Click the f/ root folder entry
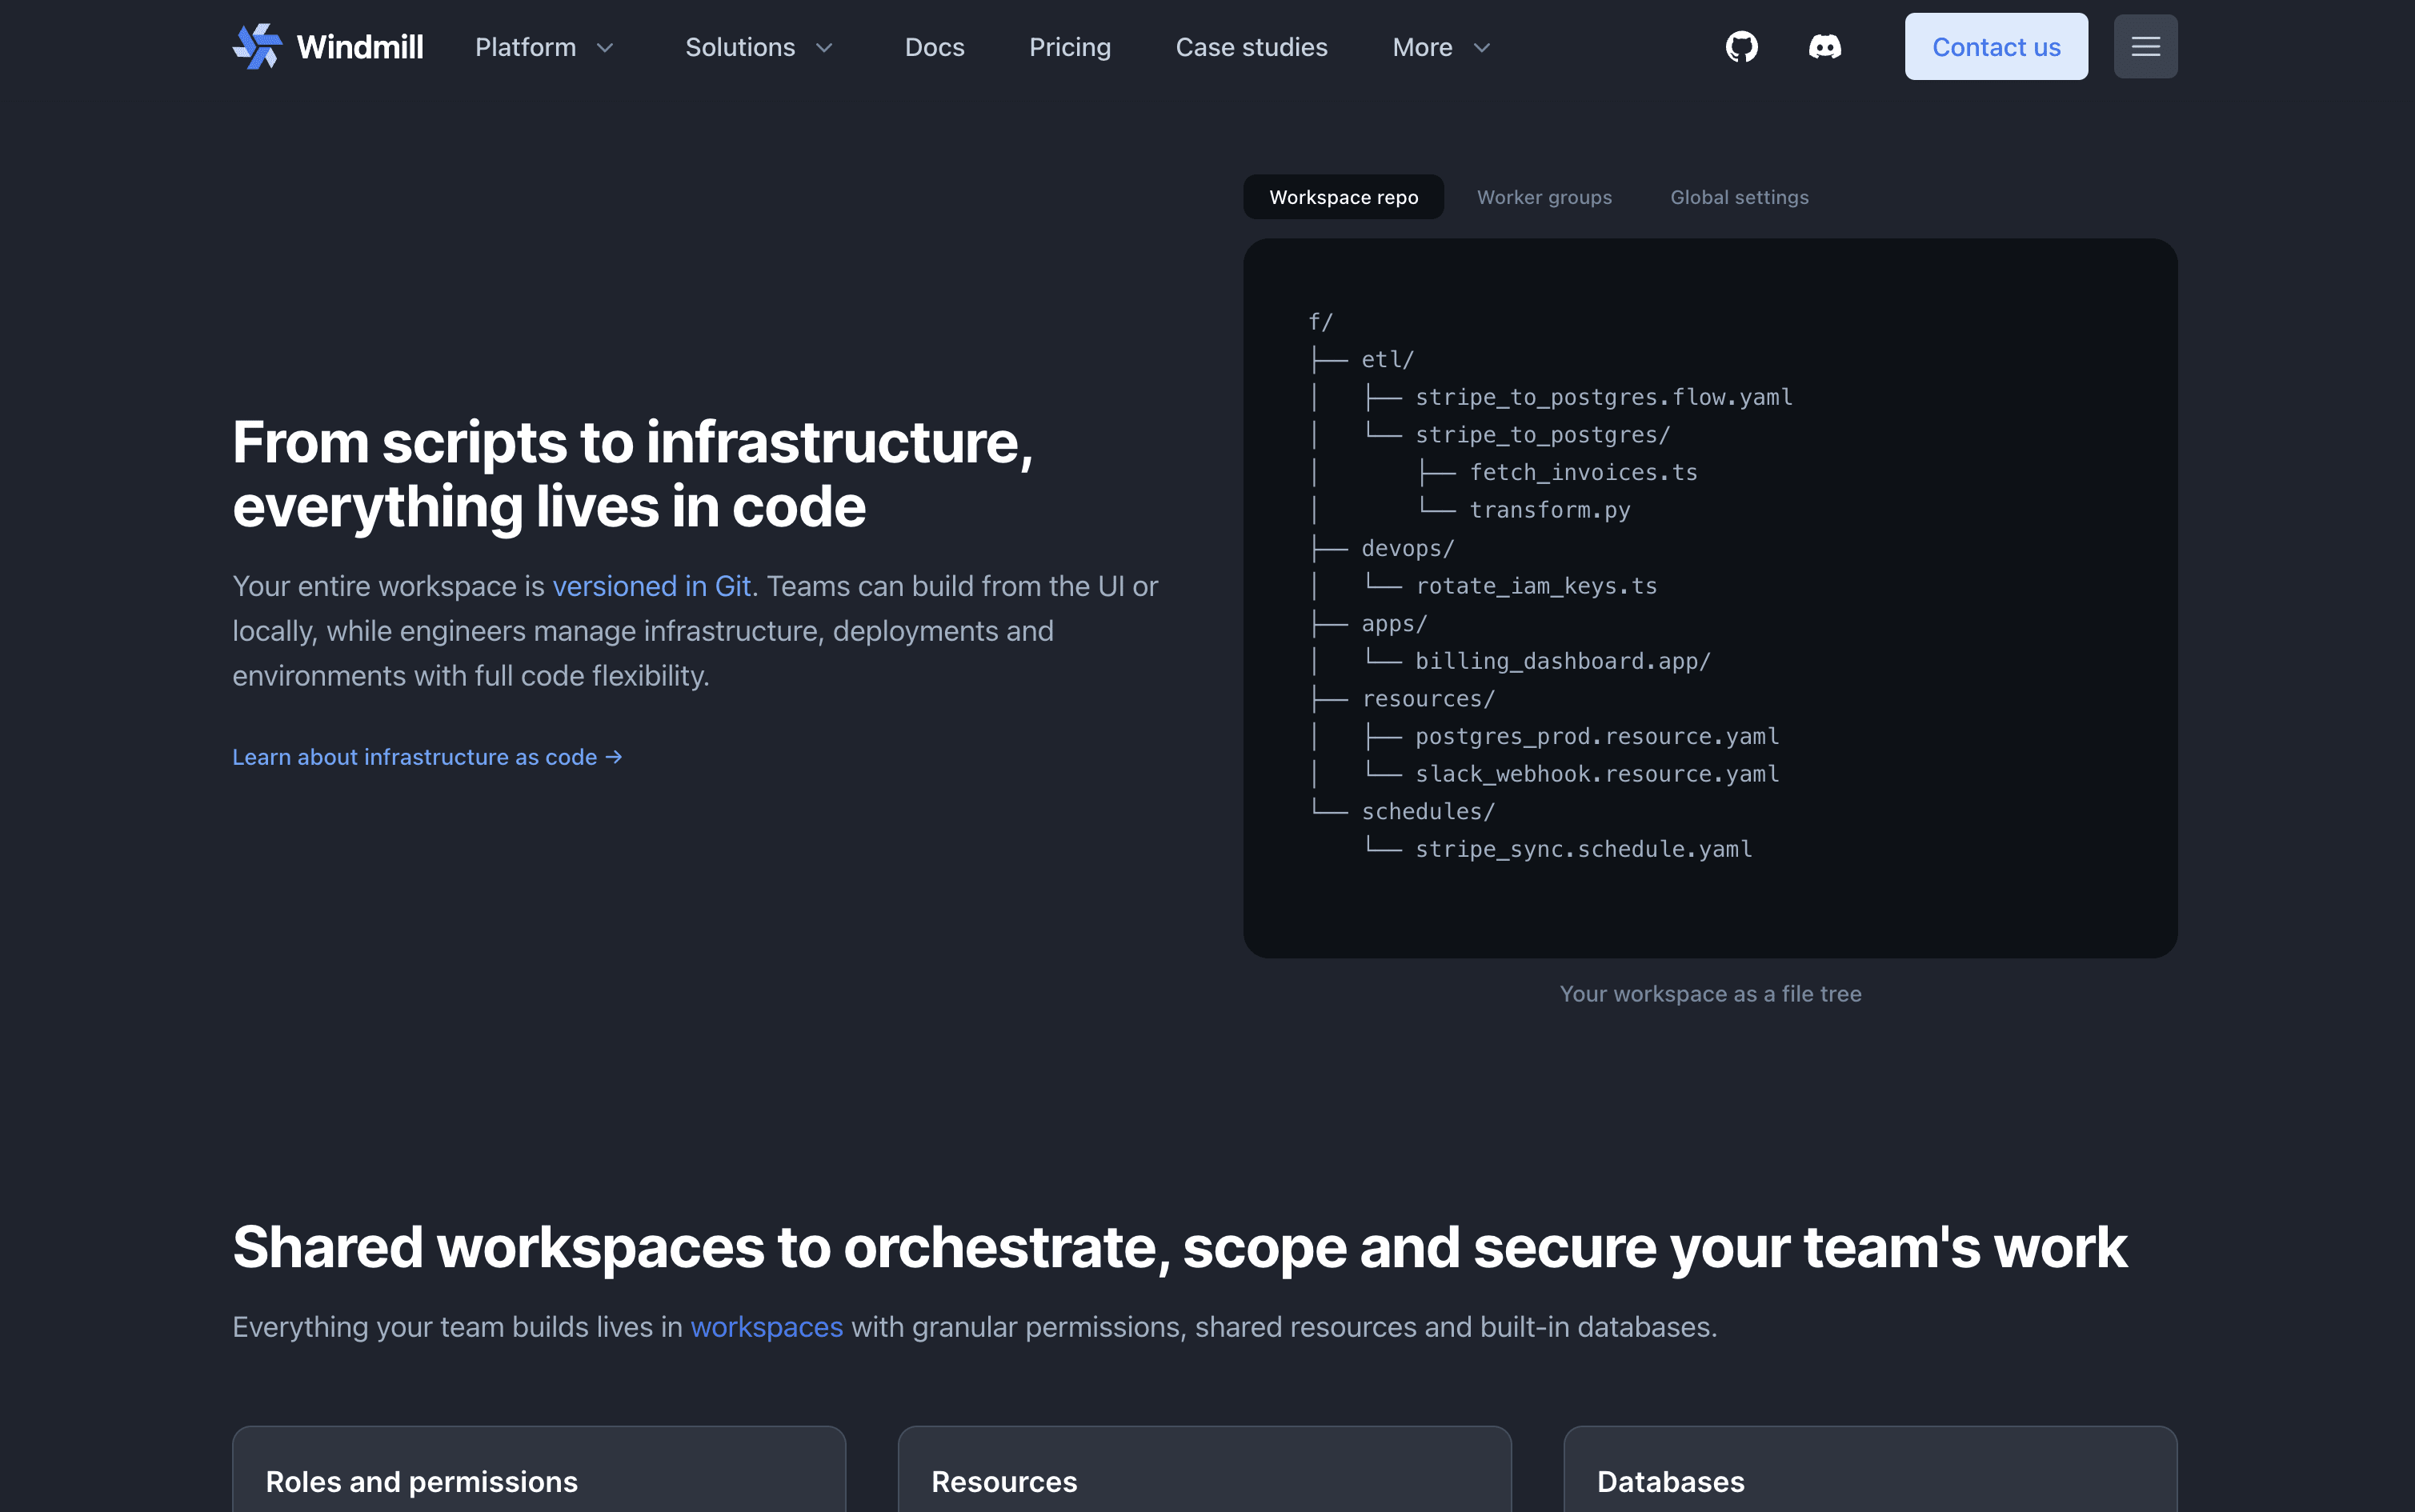Screen dimensions: 2415x1512 [x=1320, y=322]
